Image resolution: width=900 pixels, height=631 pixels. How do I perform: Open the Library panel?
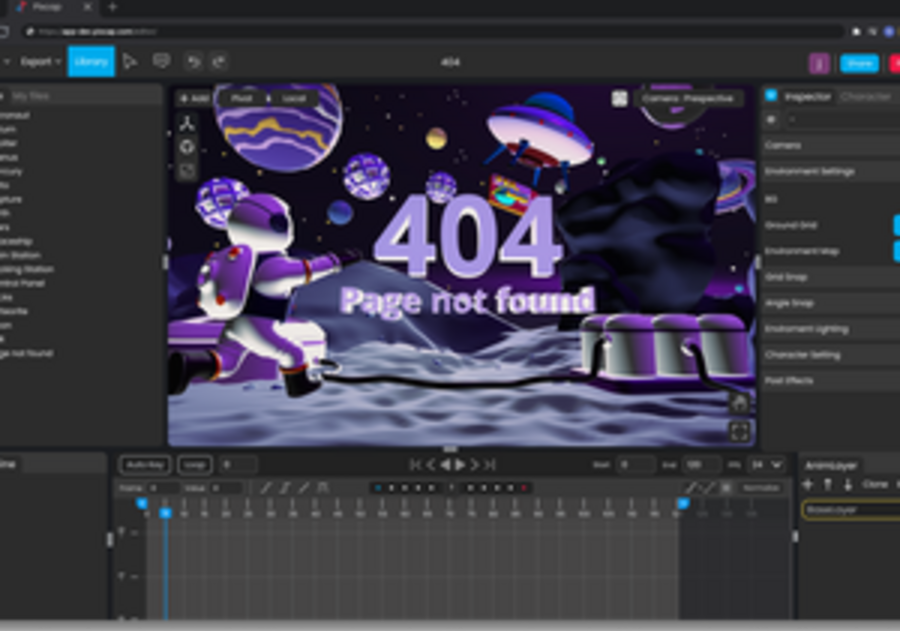[91, 62]
